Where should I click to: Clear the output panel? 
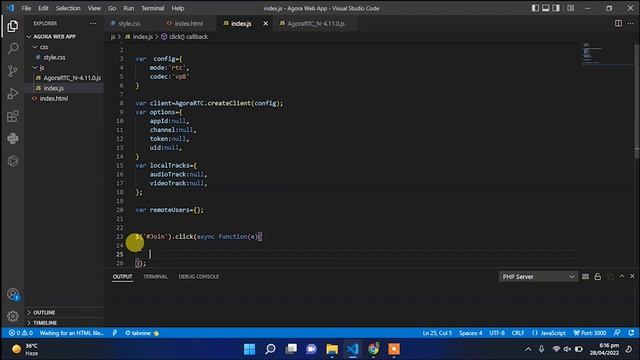585,276
